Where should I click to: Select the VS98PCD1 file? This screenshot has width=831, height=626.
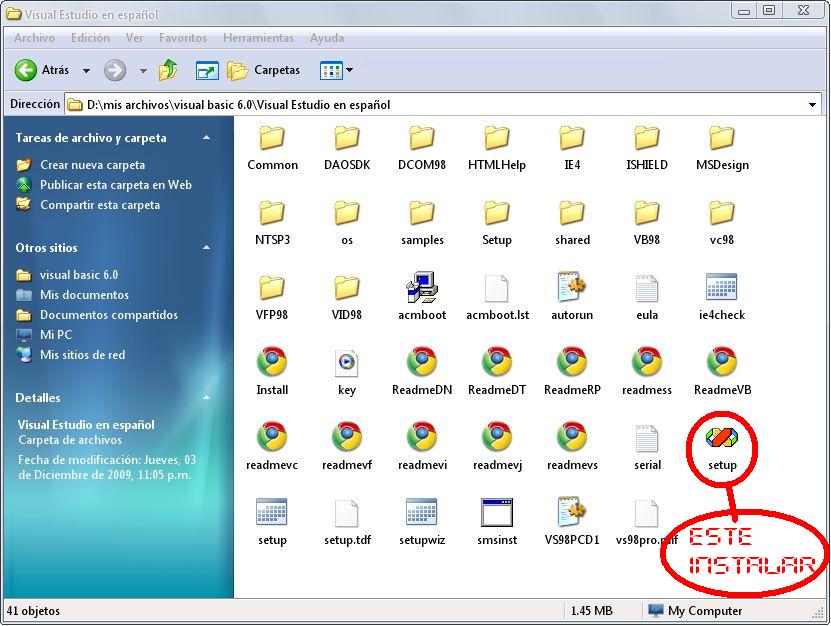click(572, 521)
